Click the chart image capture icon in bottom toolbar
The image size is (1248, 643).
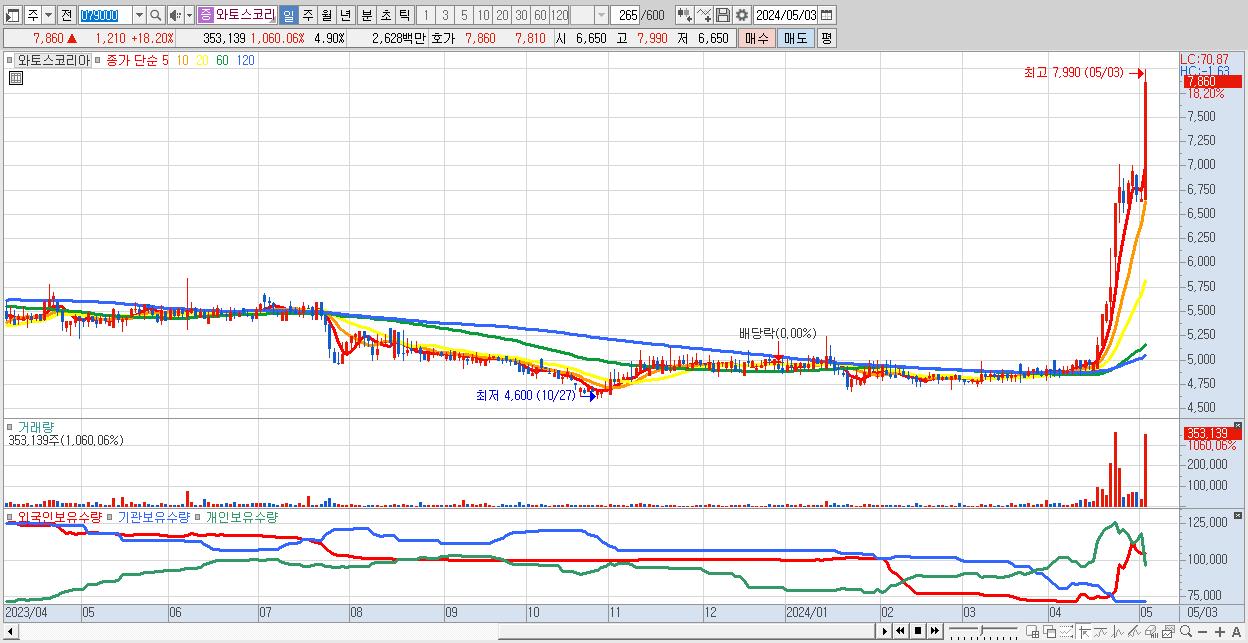[x=1168, y=631]
